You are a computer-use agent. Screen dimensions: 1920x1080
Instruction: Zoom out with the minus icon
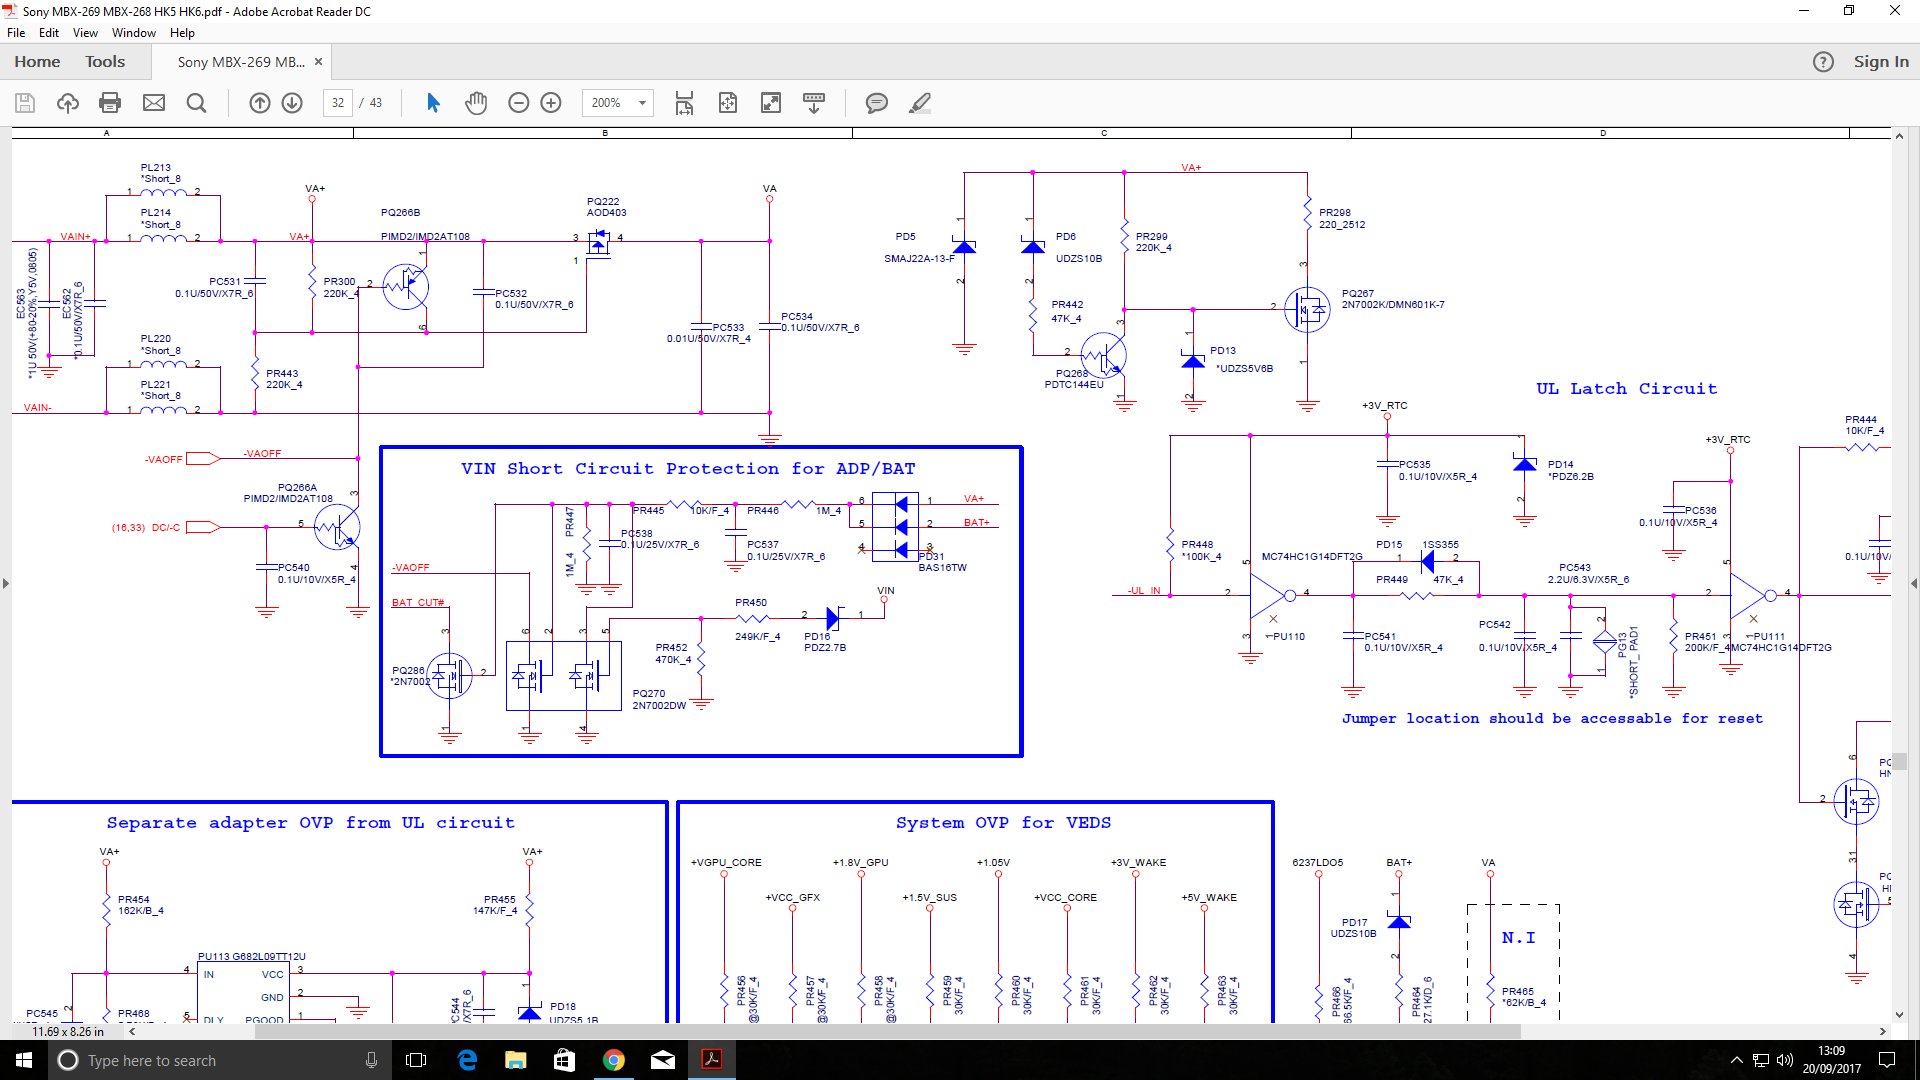coord(518,103)
